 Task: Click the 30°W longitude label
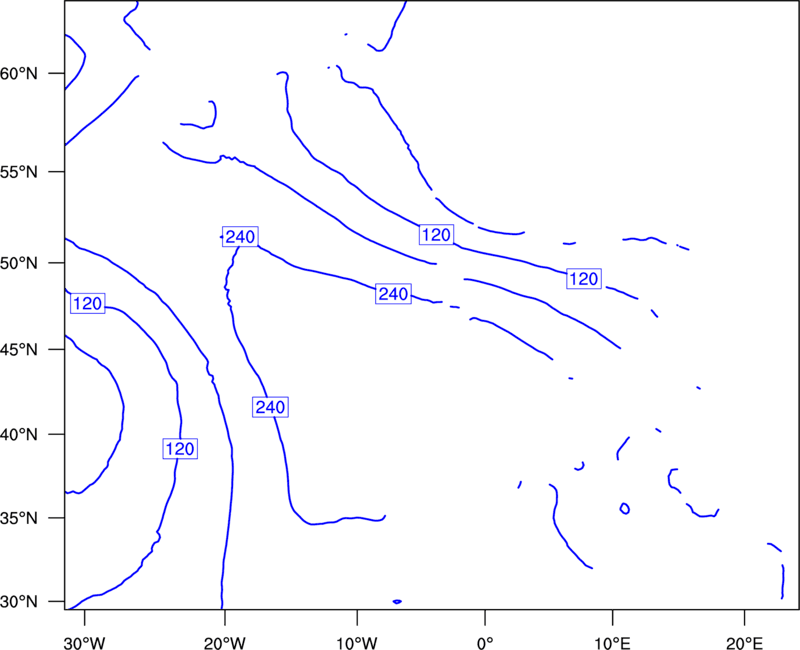84,643
